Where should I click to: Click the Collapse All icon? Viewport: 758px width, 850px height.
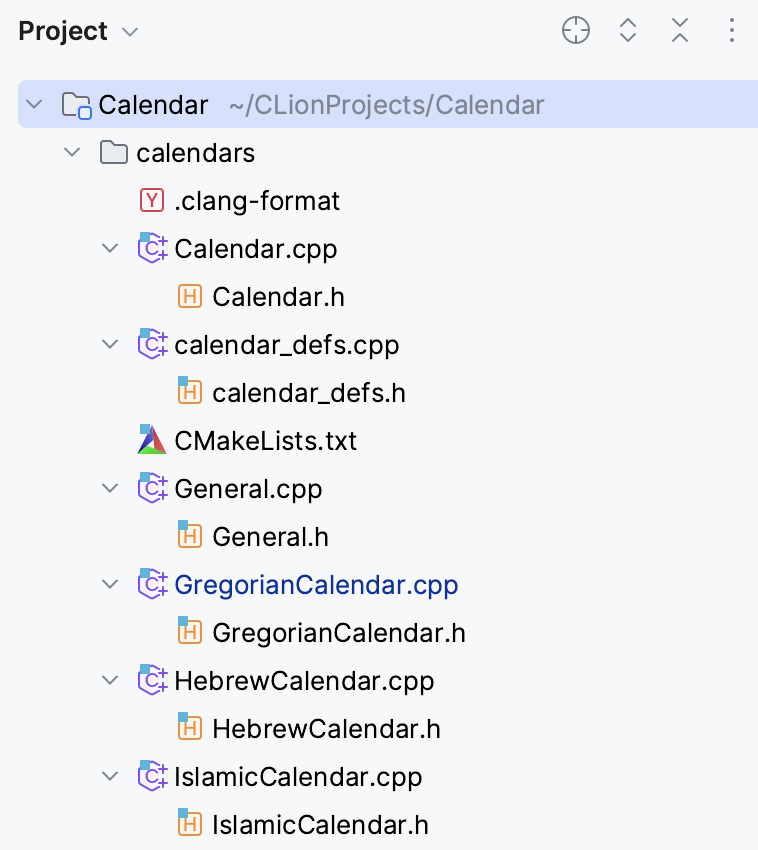pos(680,31)
